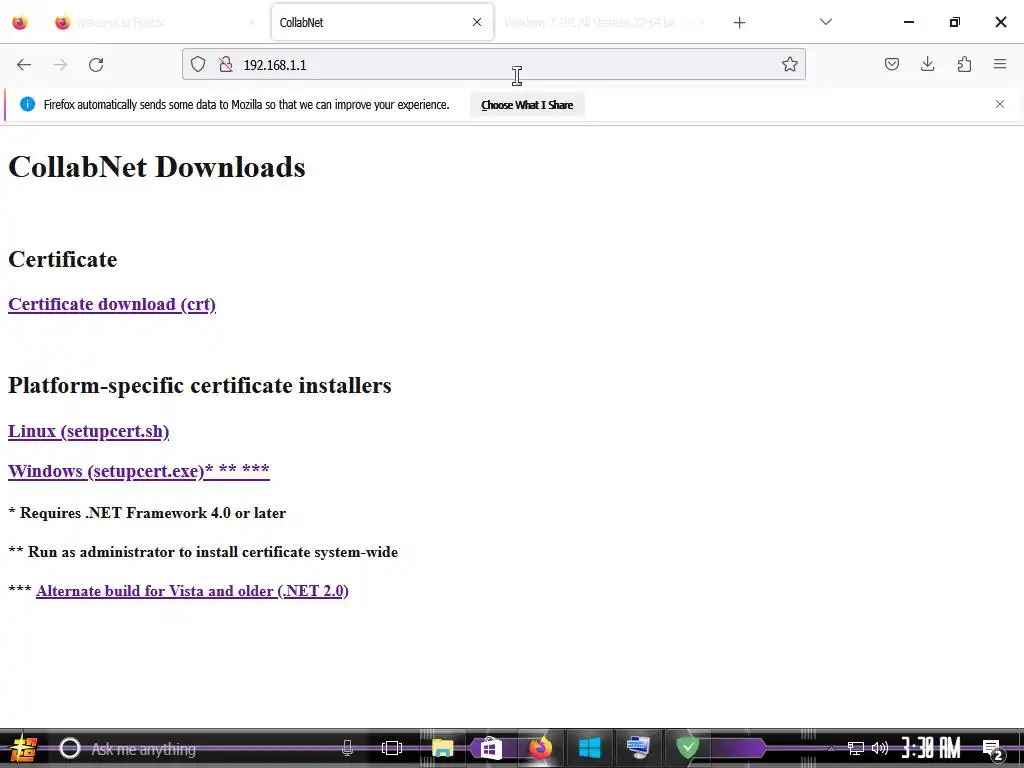Minimize the Firefox window
Screen dimensions: 1024x768
pos(908,22)
